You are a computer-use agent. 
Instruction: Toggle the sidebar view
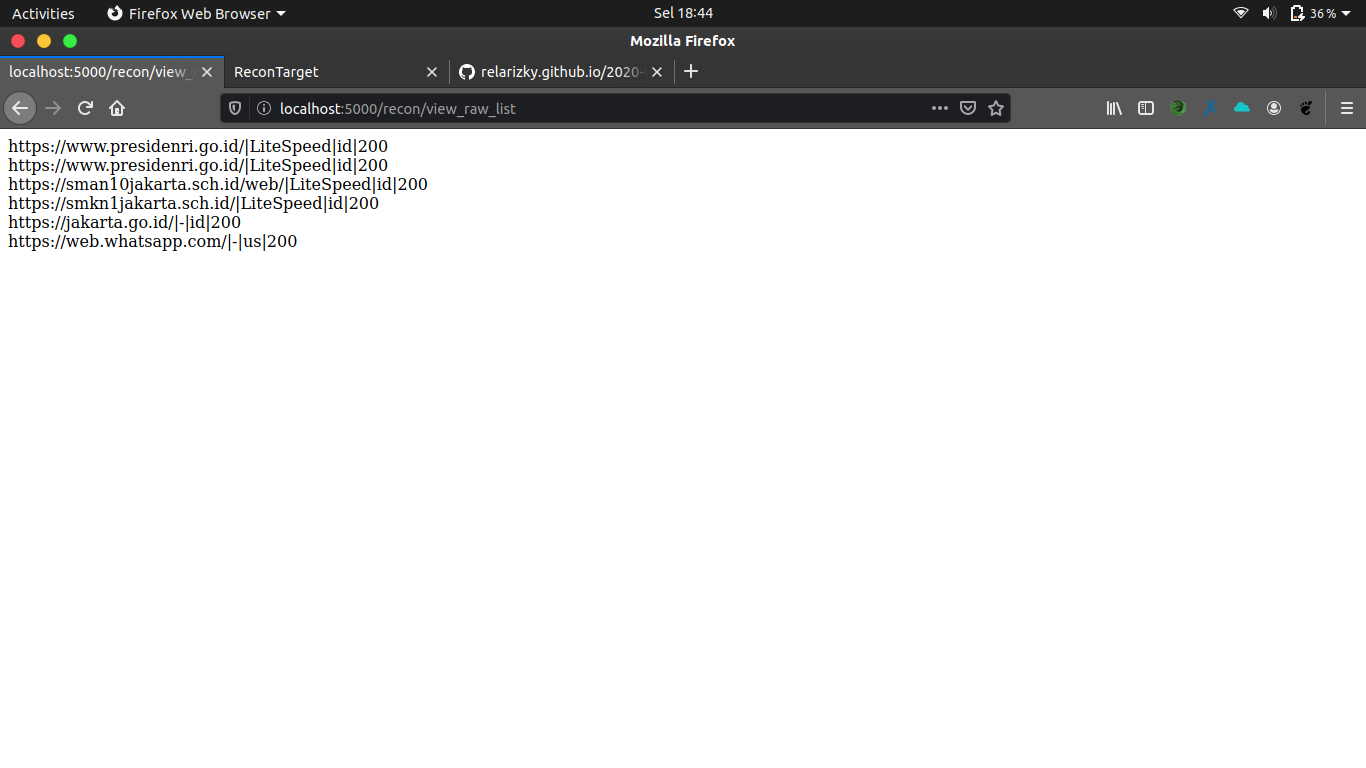pyautogui.click(x=1146, y=108)
